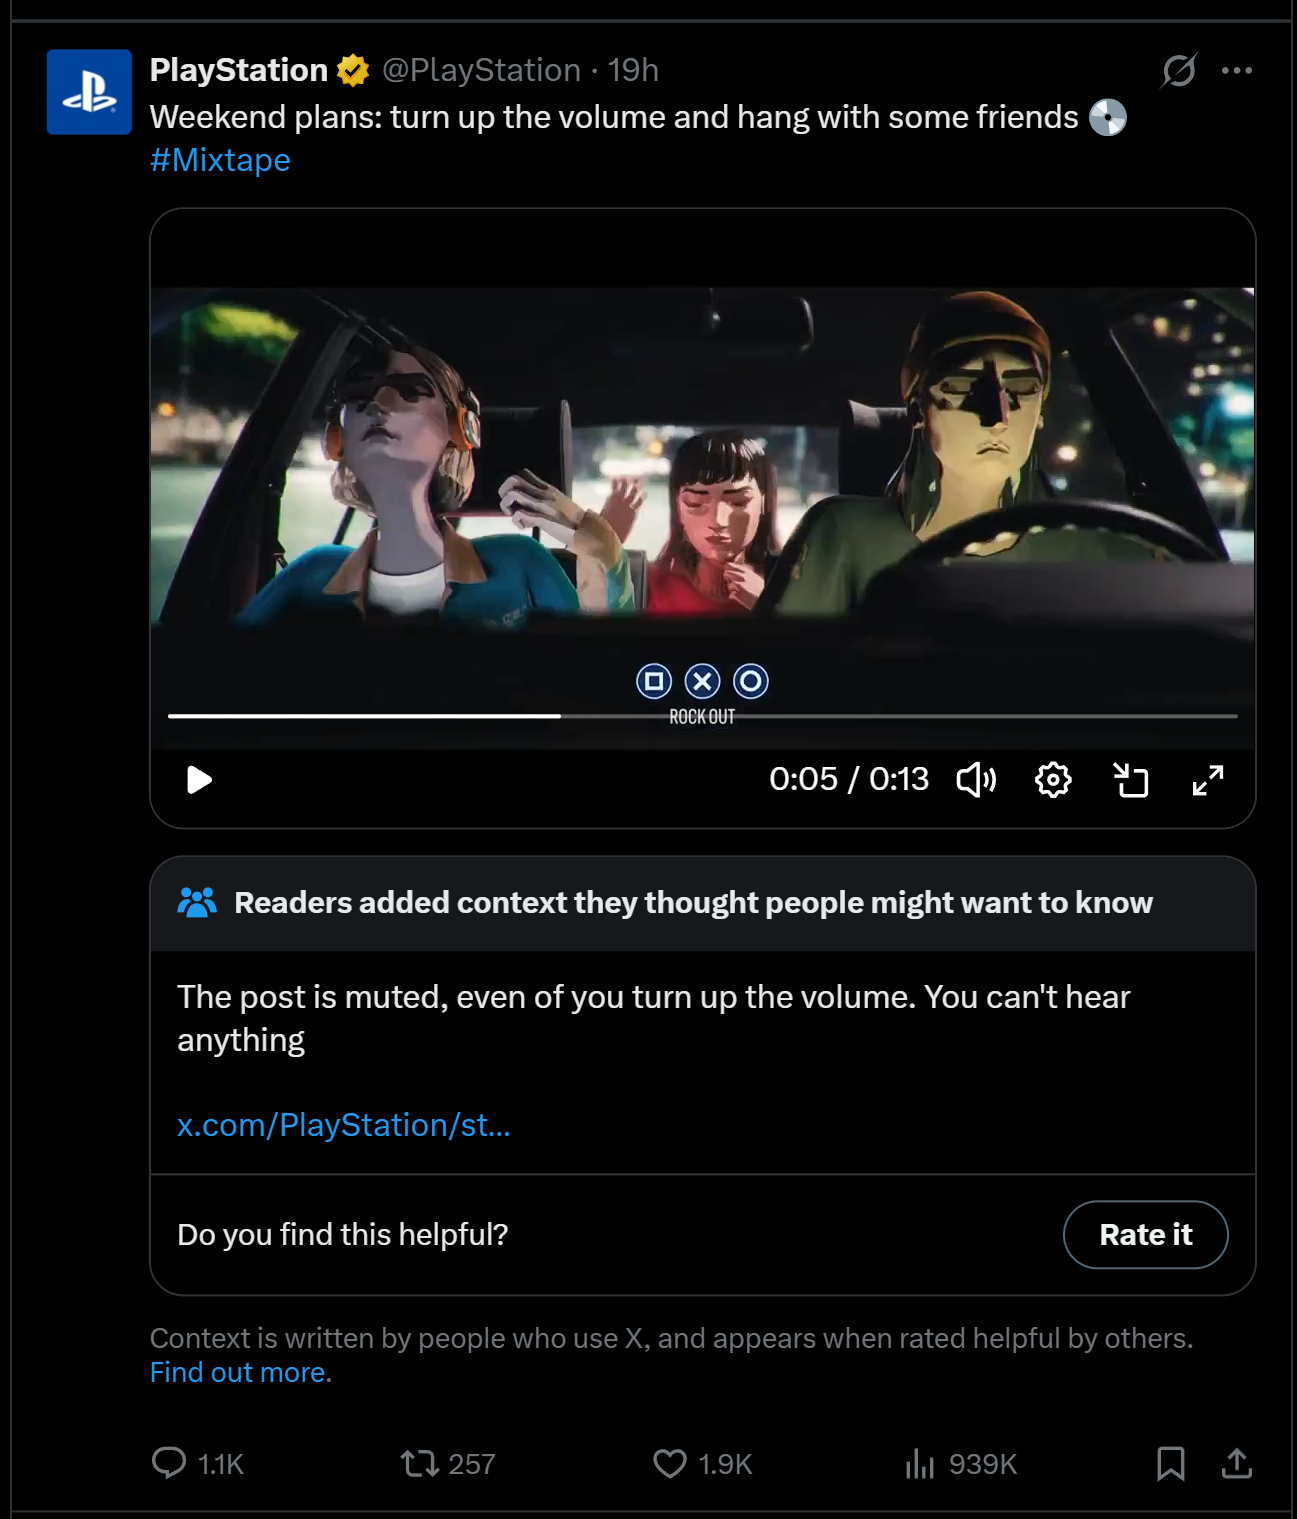Toggle picture-in-picture mode for the video

click(x=1131, y=780)
